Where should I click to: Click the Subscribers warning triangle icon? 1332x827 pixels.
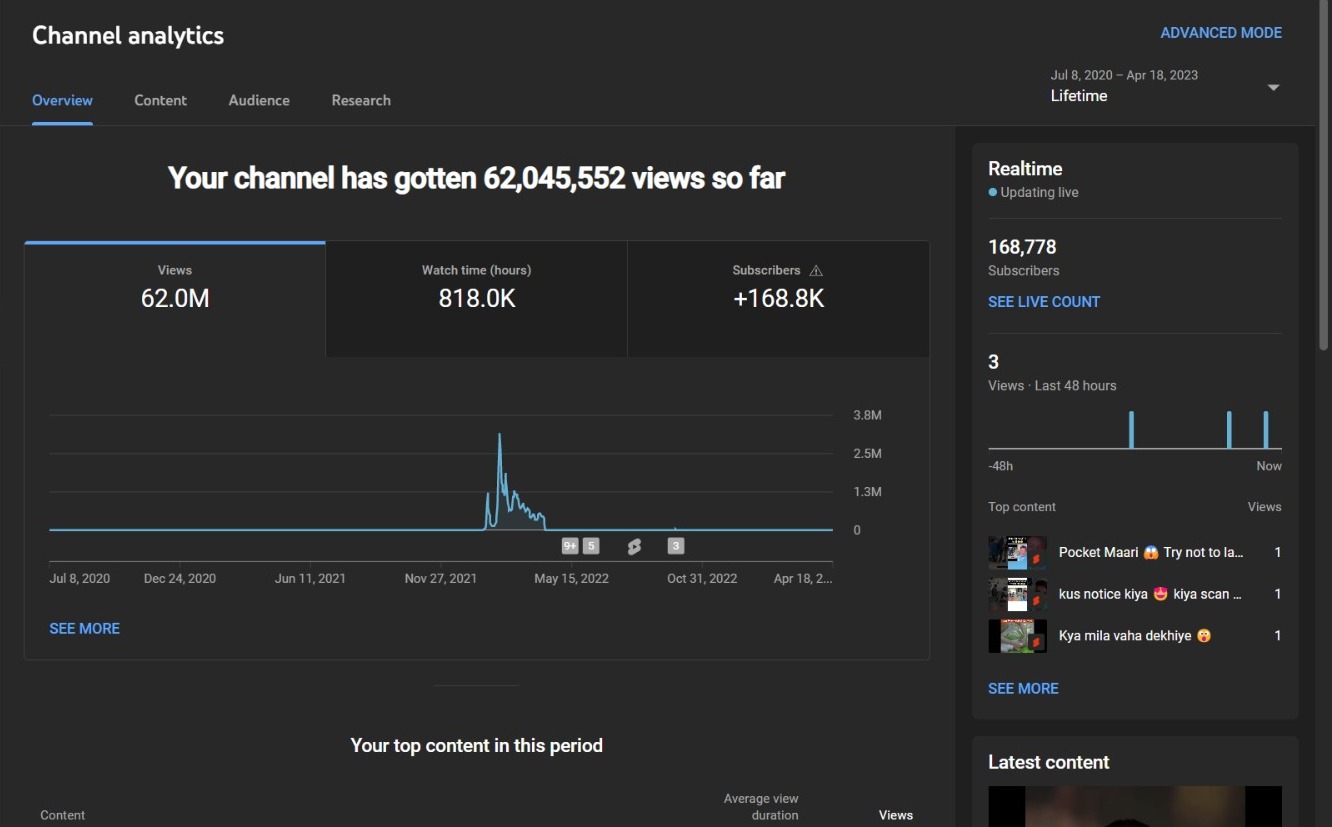(x=816, y=270)
